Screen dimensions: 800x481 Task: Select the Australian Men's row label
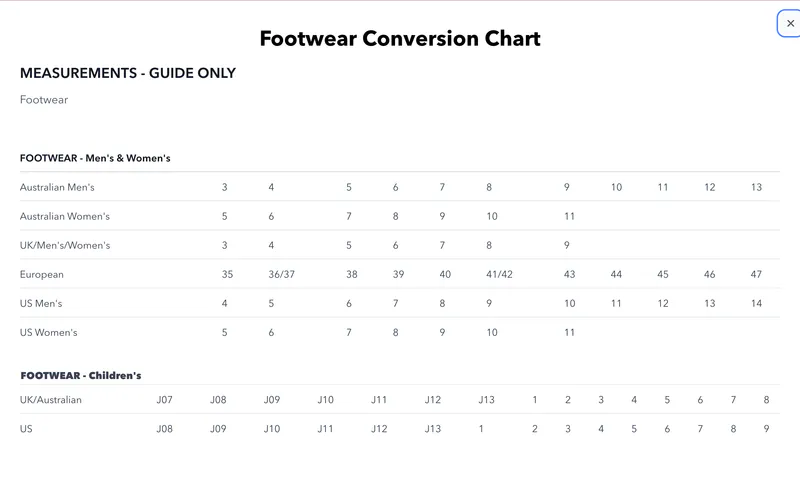tap(57, 187)
